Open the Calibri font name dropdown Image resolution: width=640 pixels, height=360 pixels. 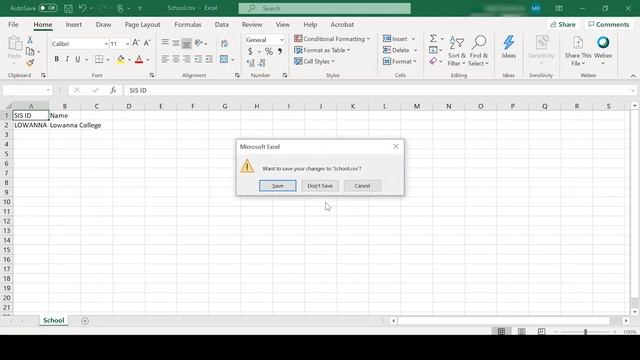point(106,44)
